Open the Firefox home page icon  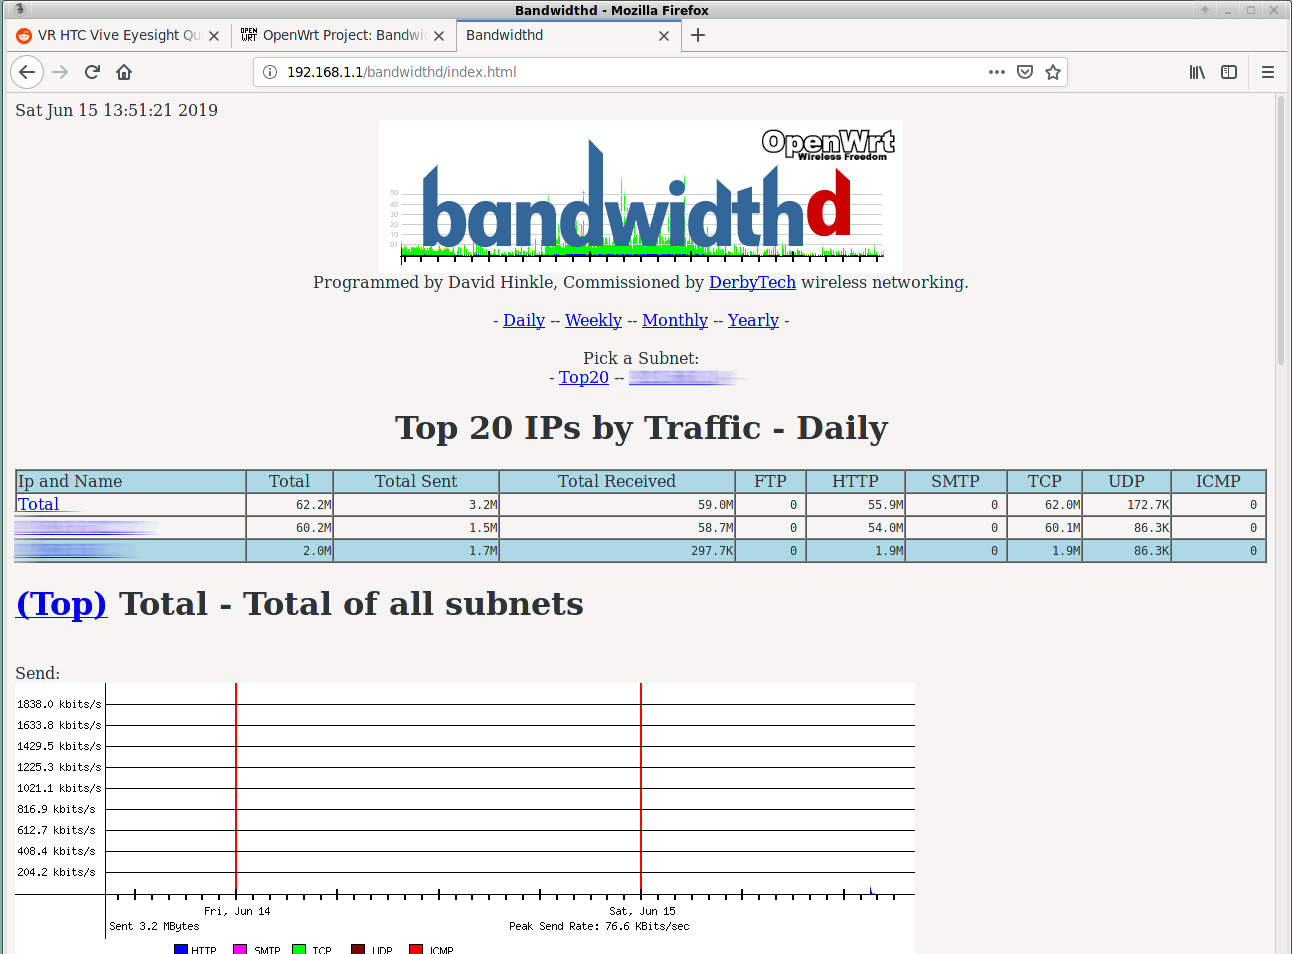124,72
